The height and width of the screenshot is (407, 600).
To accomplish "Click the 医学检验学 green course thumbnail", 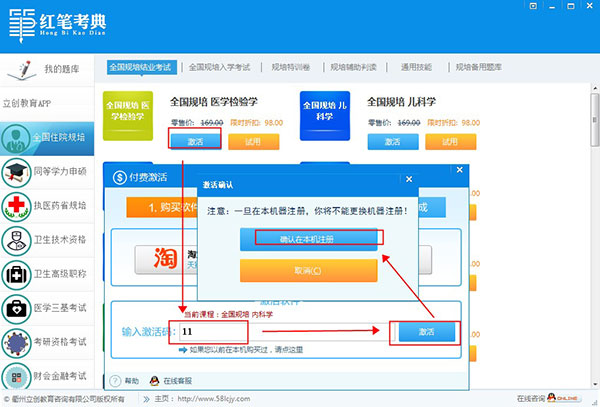I will [128, 116].
